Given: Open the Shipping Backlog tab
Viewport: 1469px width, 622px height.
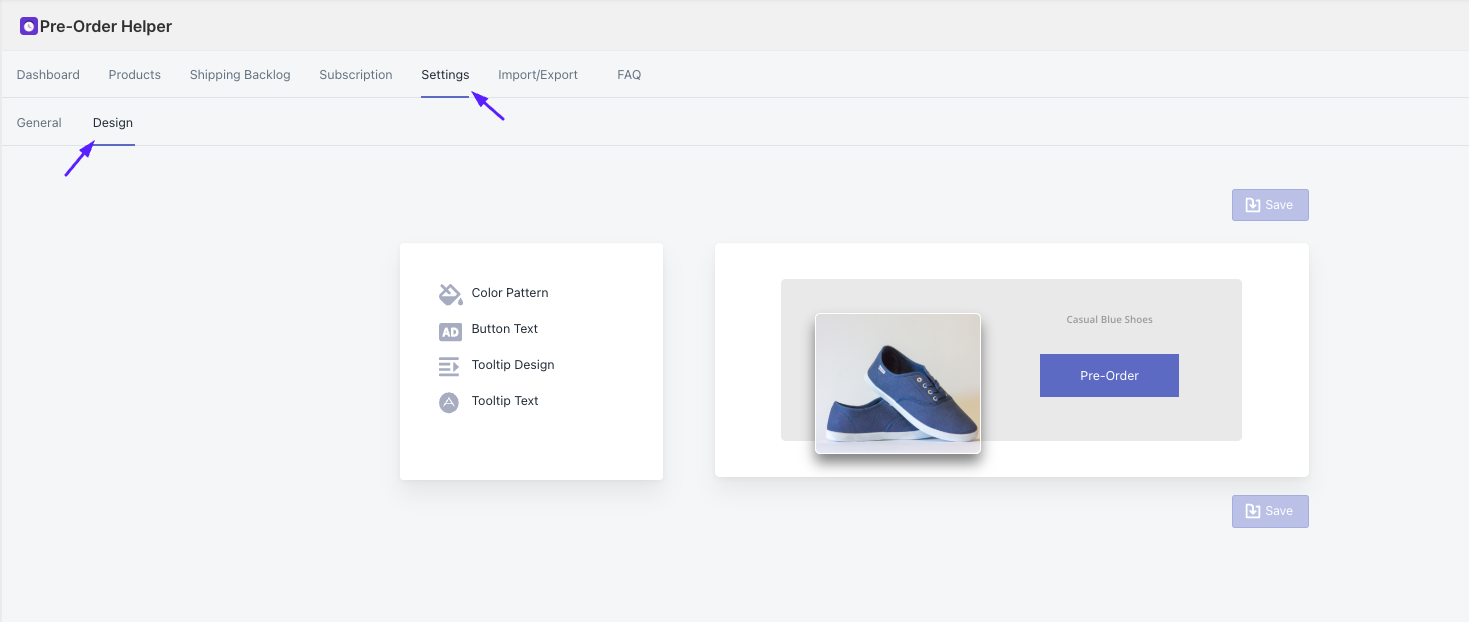Looking at the screenshot, I should tap(240, 75).
